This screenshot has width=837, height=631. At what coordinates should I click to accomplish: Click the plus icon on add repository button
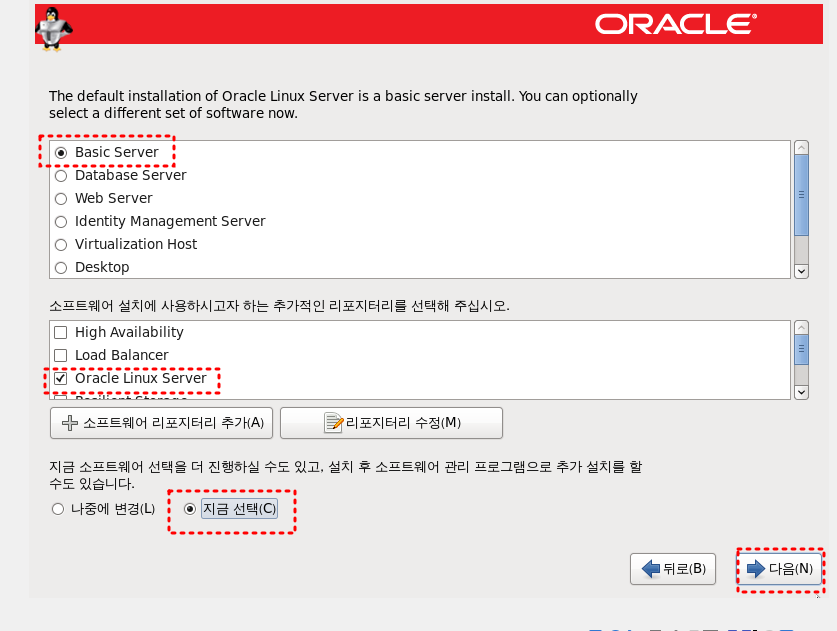[70, 423]
